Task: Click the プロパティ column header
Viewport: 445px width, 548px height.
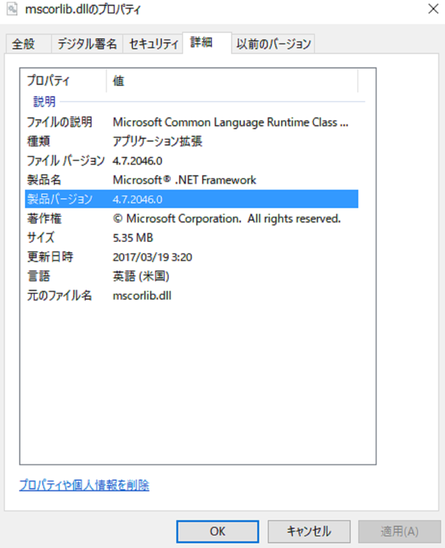Action: 63,81
